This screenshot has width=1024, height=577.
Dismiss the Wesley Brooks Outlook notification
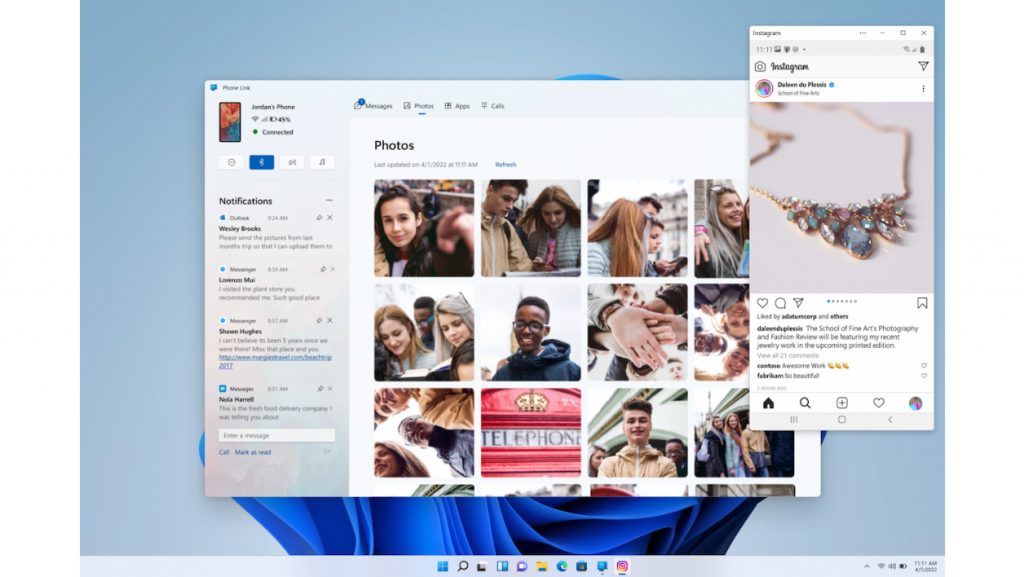[330, 218]
